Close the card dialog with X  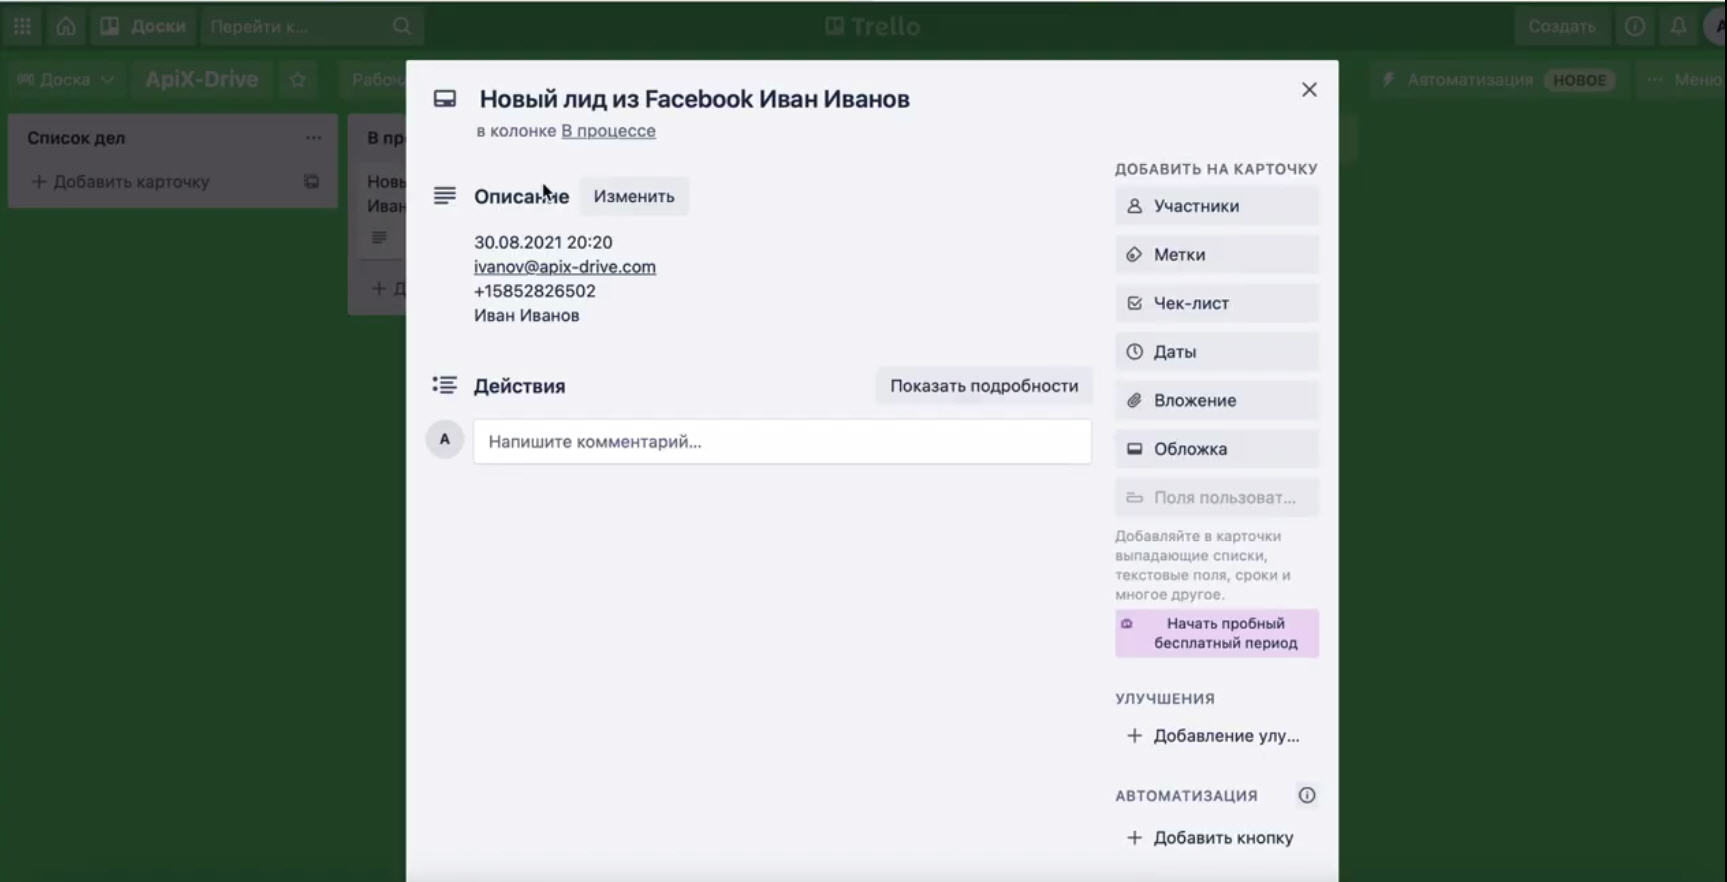pyautogui.click(x=1309, y=90)
